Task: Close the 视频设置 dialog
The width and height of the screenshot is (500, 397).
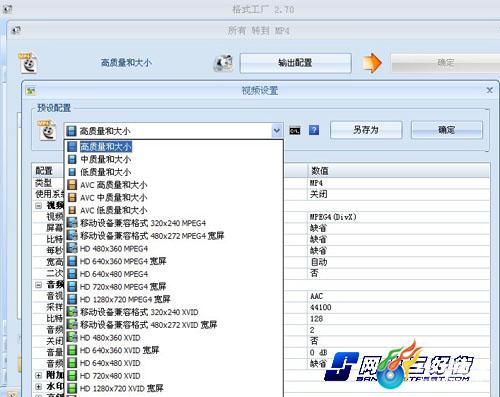Action: click(489, 90)
